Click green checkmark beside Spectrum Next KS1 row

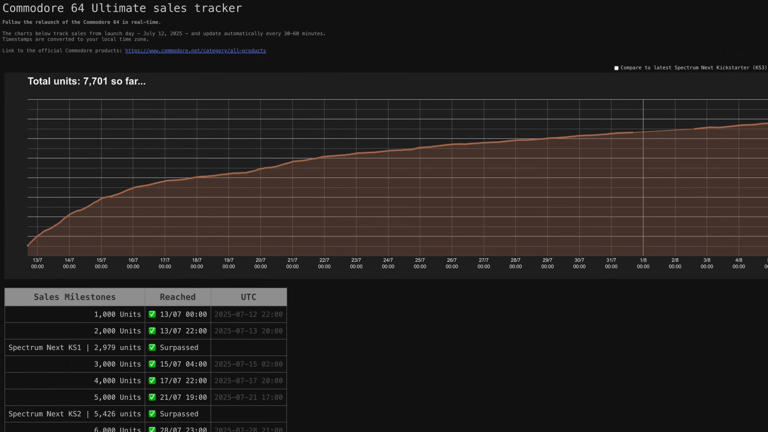(152, 347)
